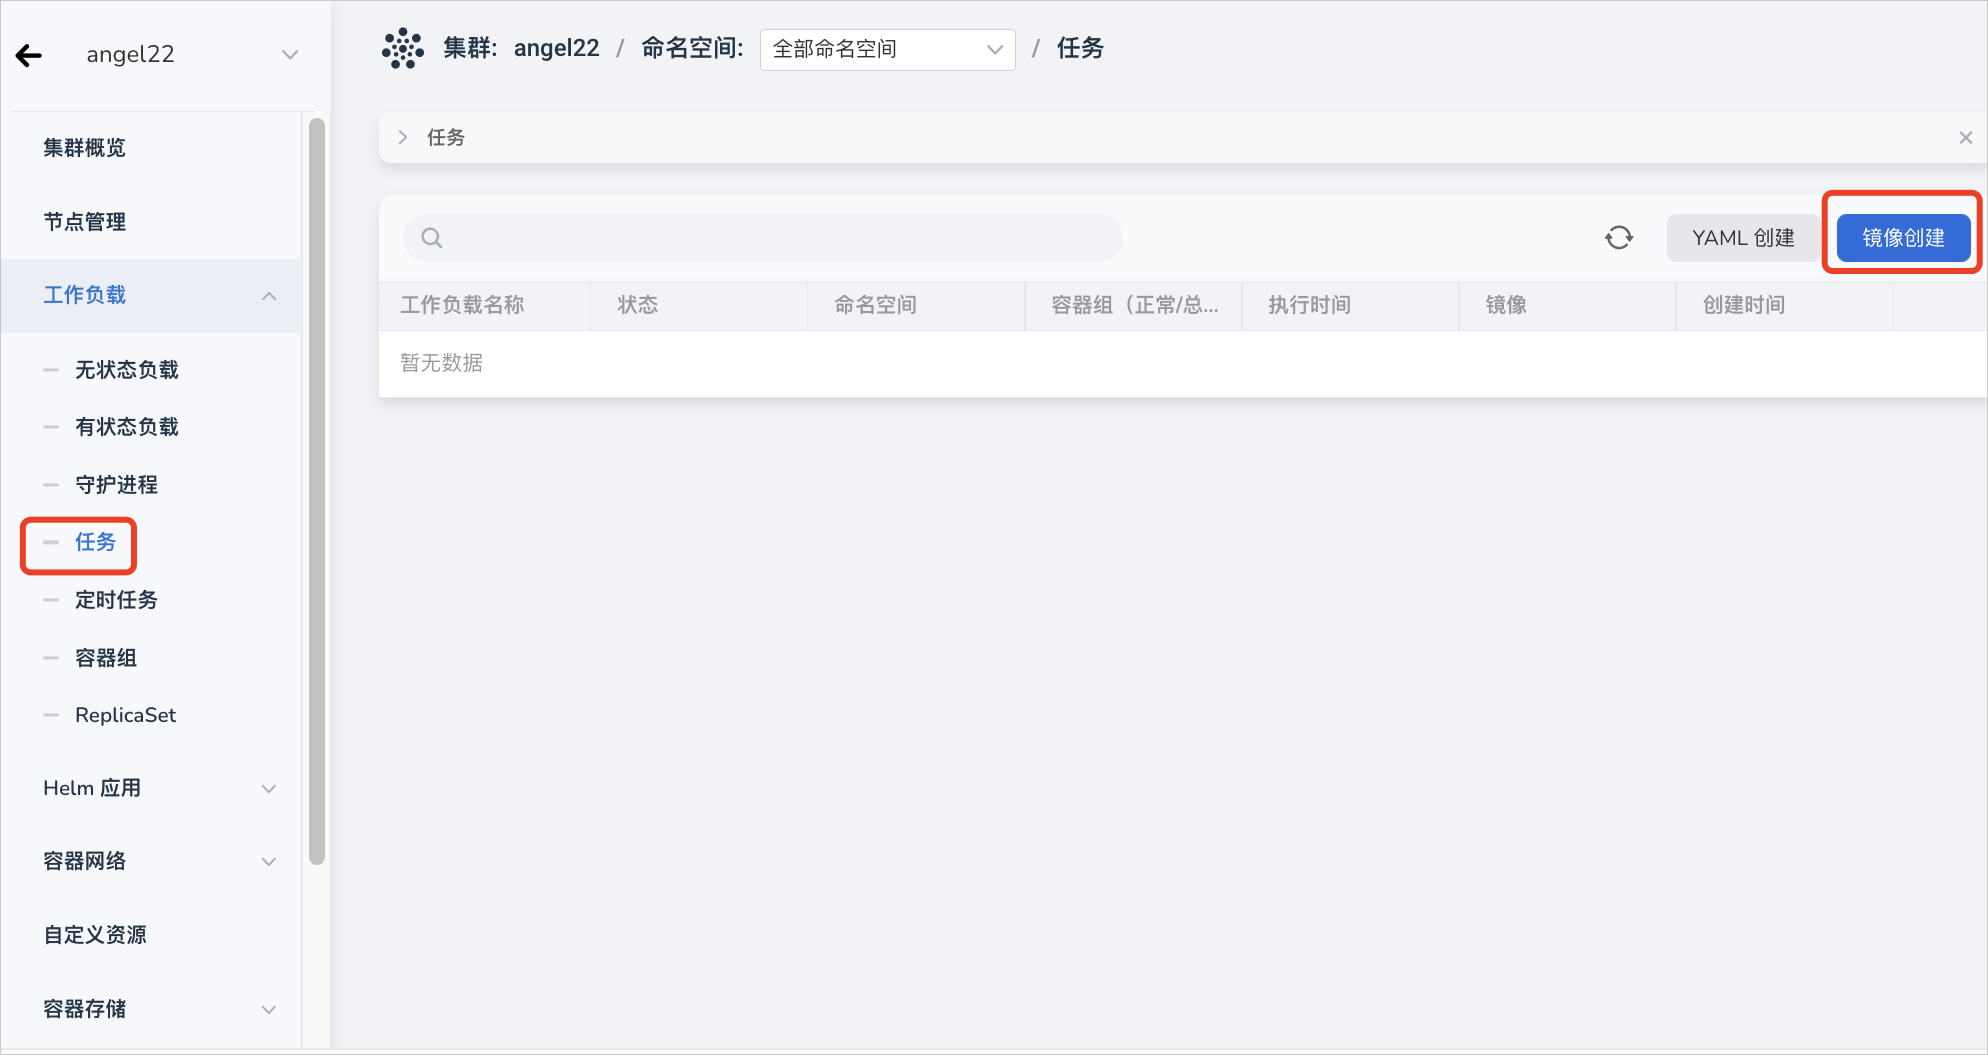The height and width of the screenshot is (1055, 1988).
Task: Click the 暂无数据 empty row text
Action: coord(441,363)
